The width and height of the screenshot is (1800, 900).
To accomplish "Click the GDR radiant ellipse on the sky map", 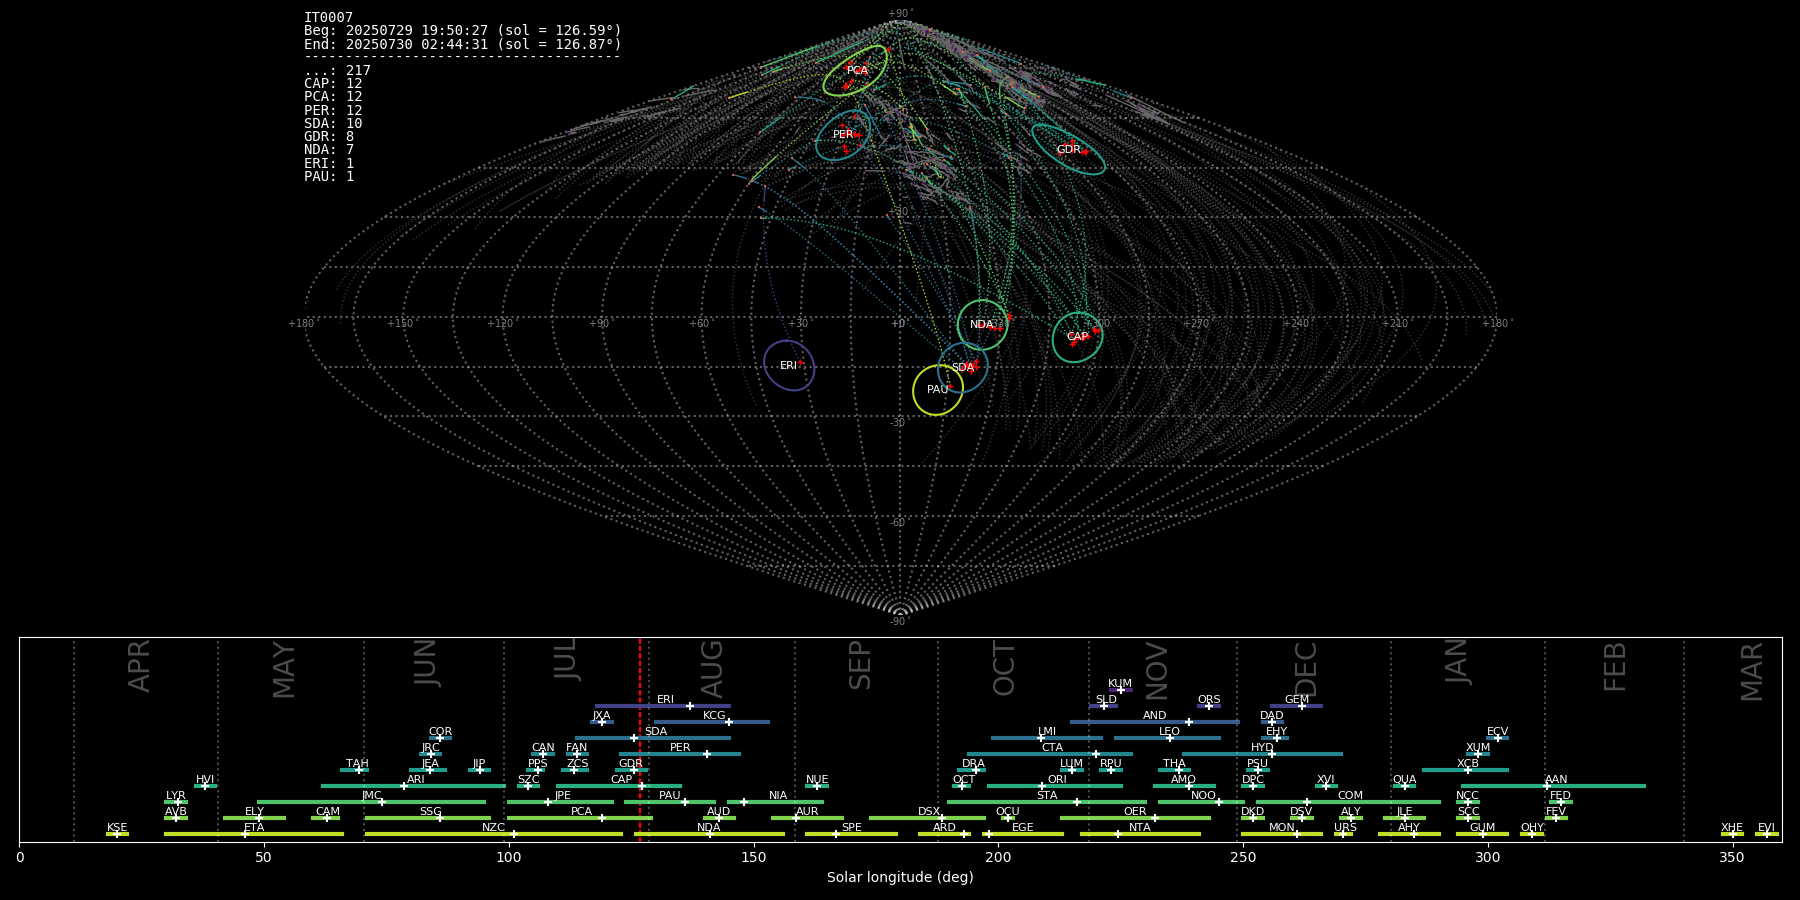I will pyautogui.click(x=1068, y=149).
